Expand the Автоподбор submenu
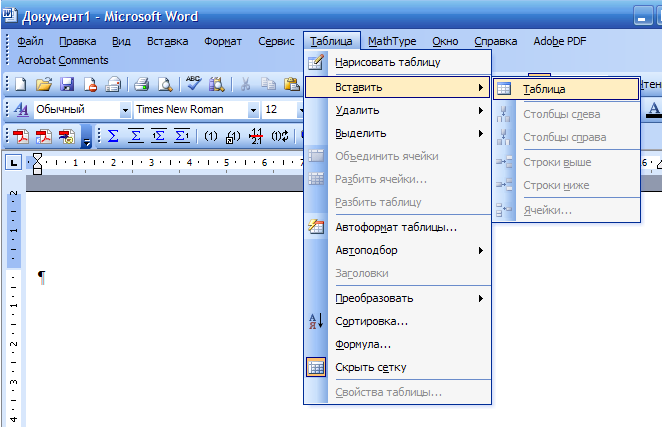The width and height of the screenshot is (662, 427). tap(397, 250)
